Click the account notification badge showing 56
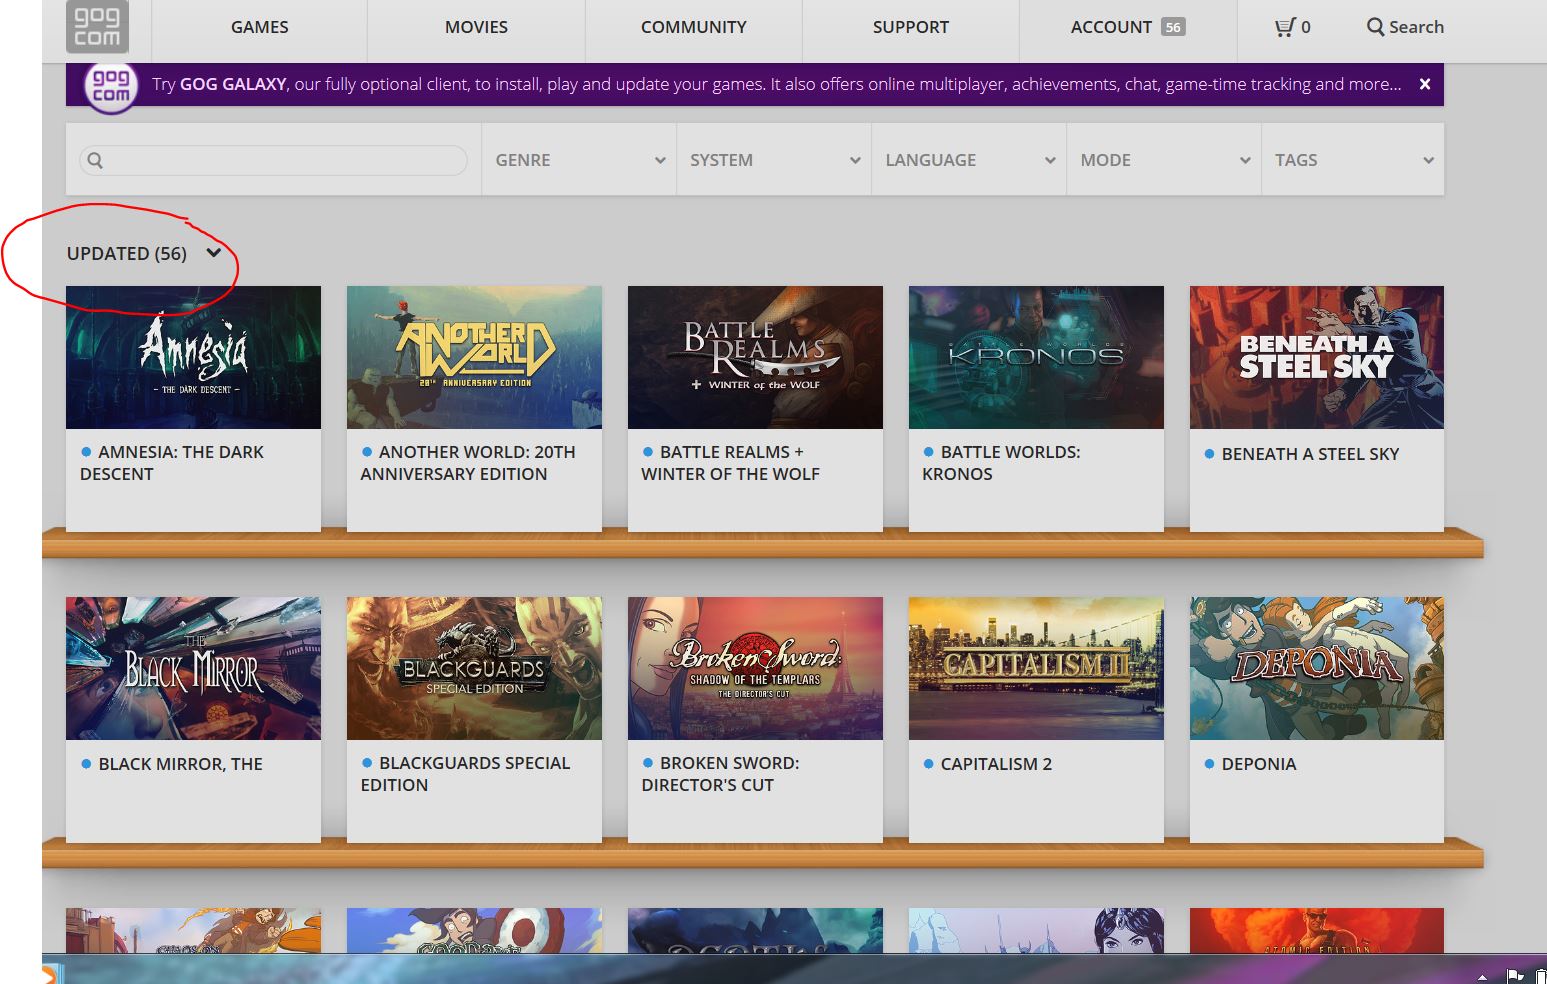Screen dimensions: 1547x984 click(x=1173, y=27)
